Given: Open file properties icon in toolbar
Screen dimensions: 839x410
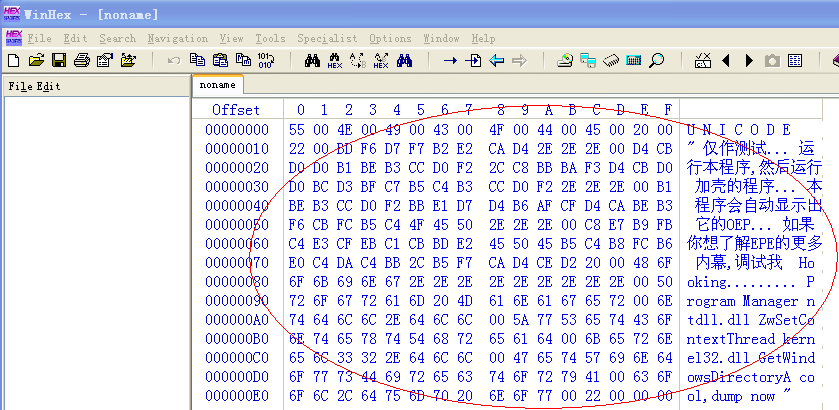Looking at the screenshot, I should (x=105, y=60).
